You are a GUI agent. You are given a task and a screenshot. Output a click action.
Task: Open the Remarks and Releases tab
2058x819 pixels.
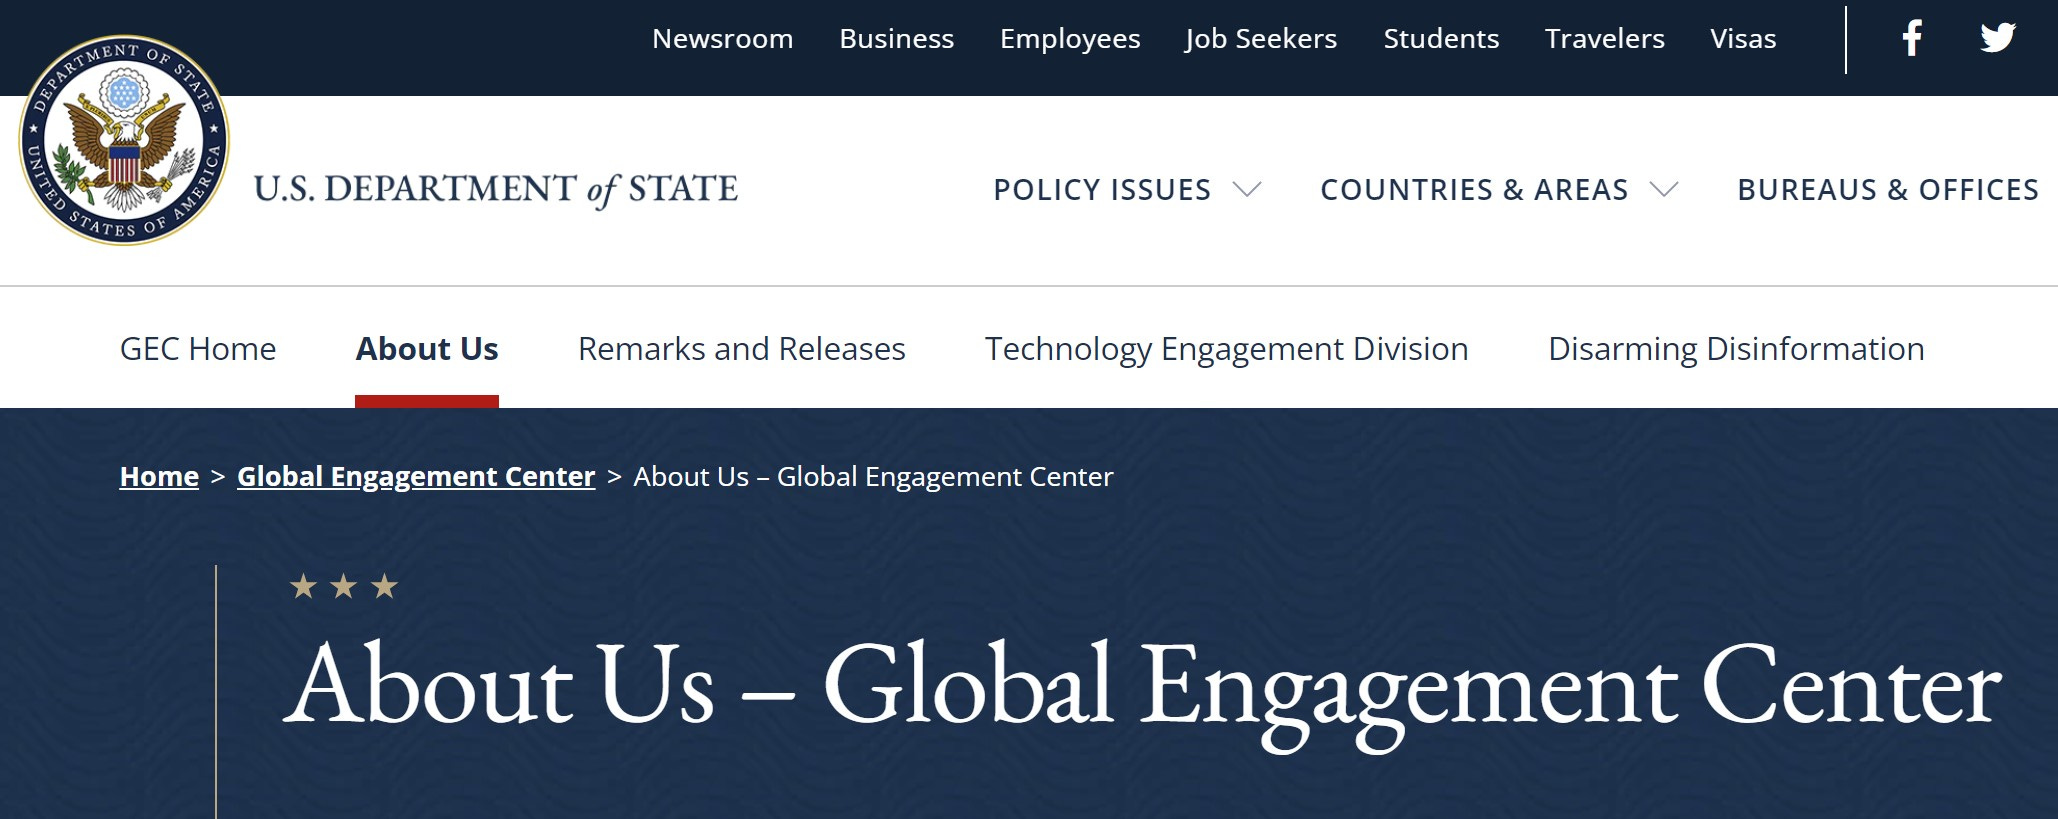coord(741,348)
